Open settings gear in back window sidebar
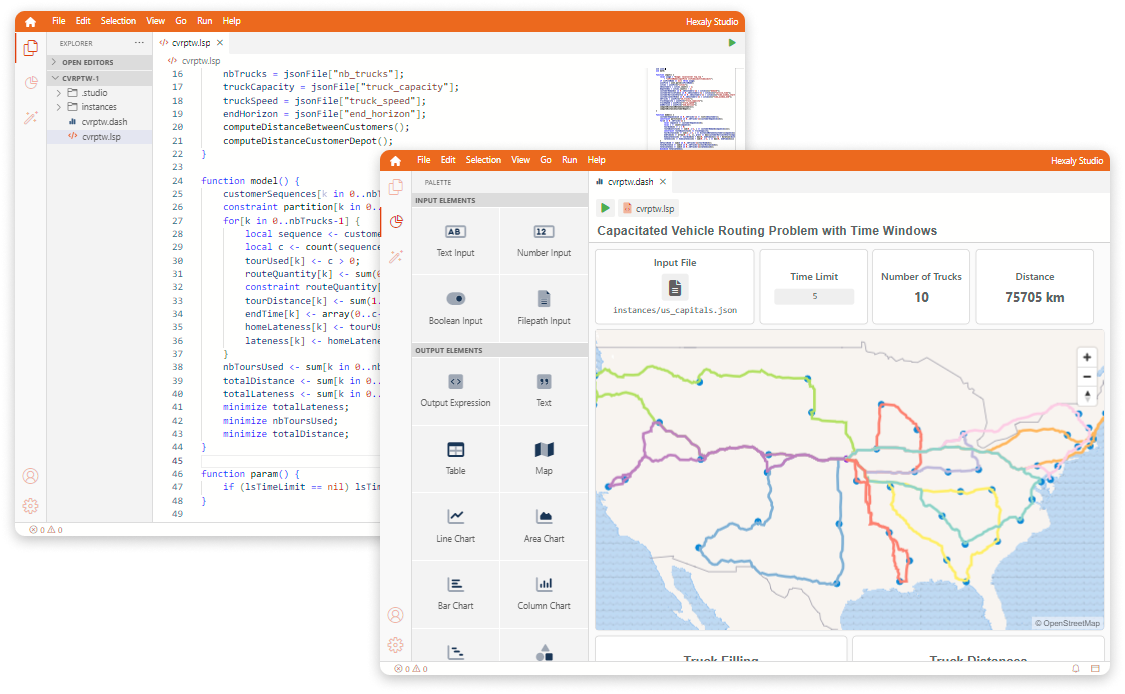The height and width of the screenshot is (694, 1125). [x=30, y=506]
